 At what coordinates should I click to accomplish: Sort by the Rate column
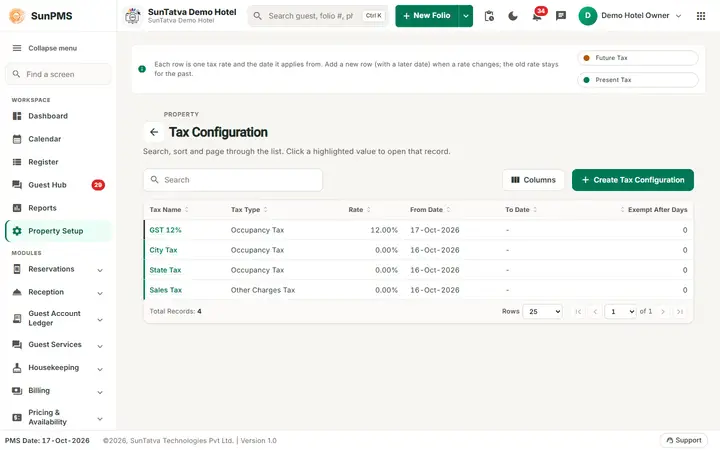359,210
